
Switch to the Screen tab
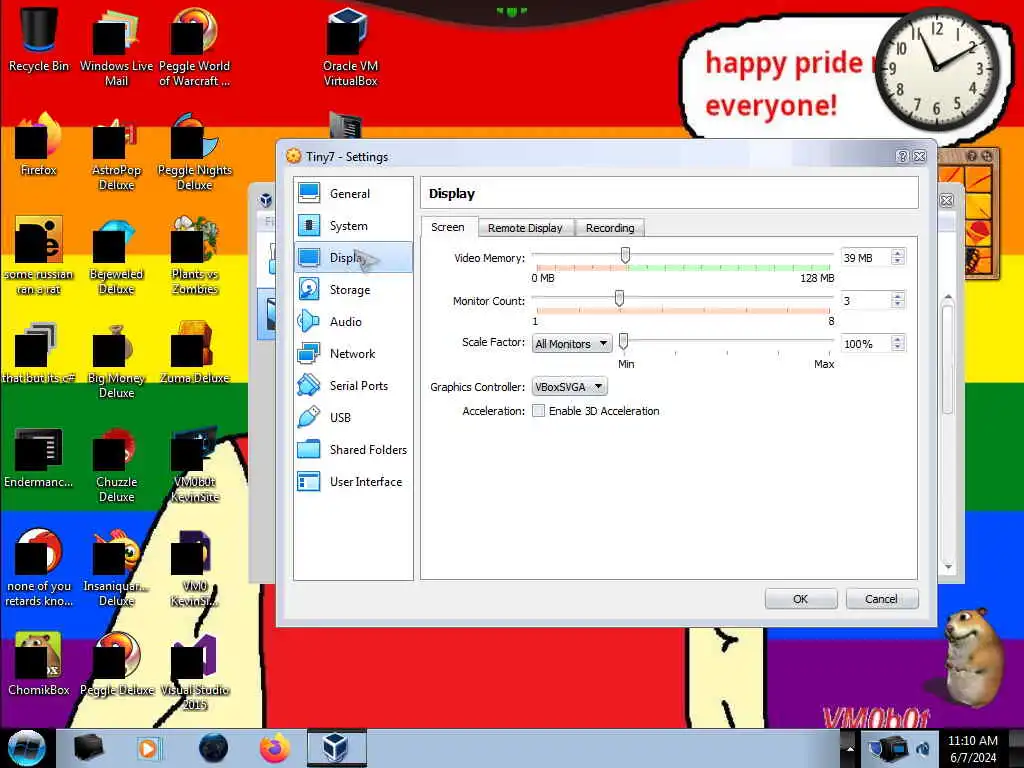(x=448, y=227)
